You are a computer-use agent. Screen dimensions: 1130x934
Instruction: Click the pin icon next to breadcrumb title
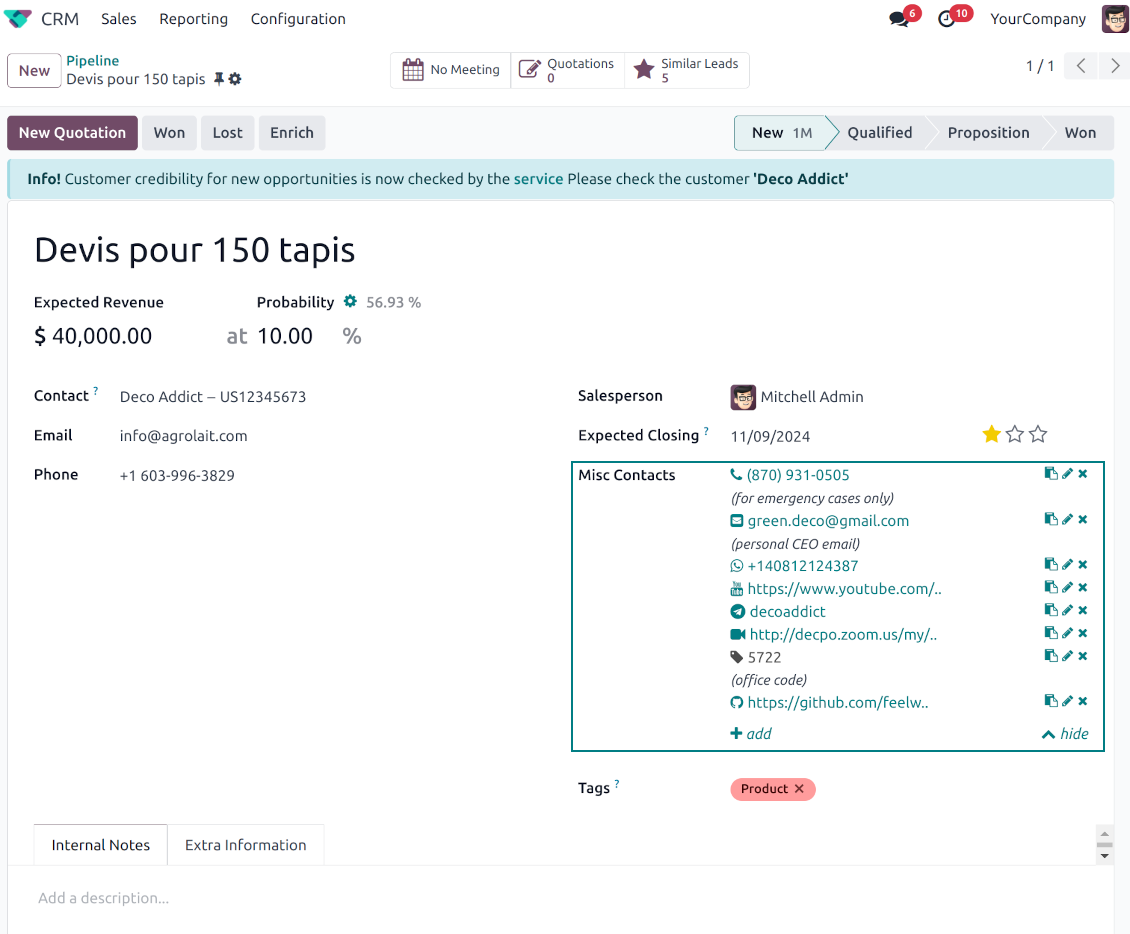[219, 79]
